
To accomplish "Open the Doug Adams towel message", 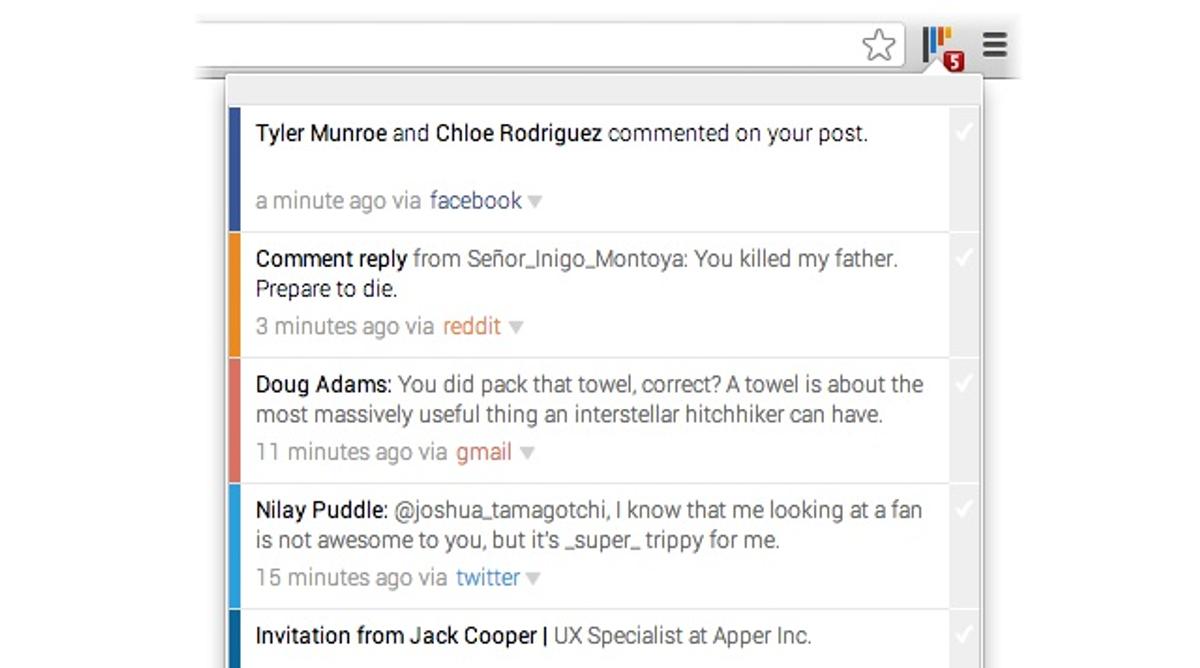I will point(589,399).
